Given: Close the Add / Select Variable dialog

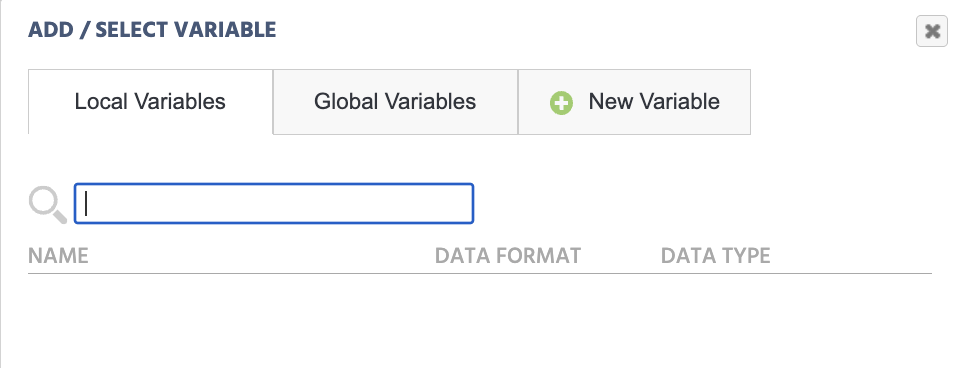Looking at the screenshot, I should pos(932,31).
